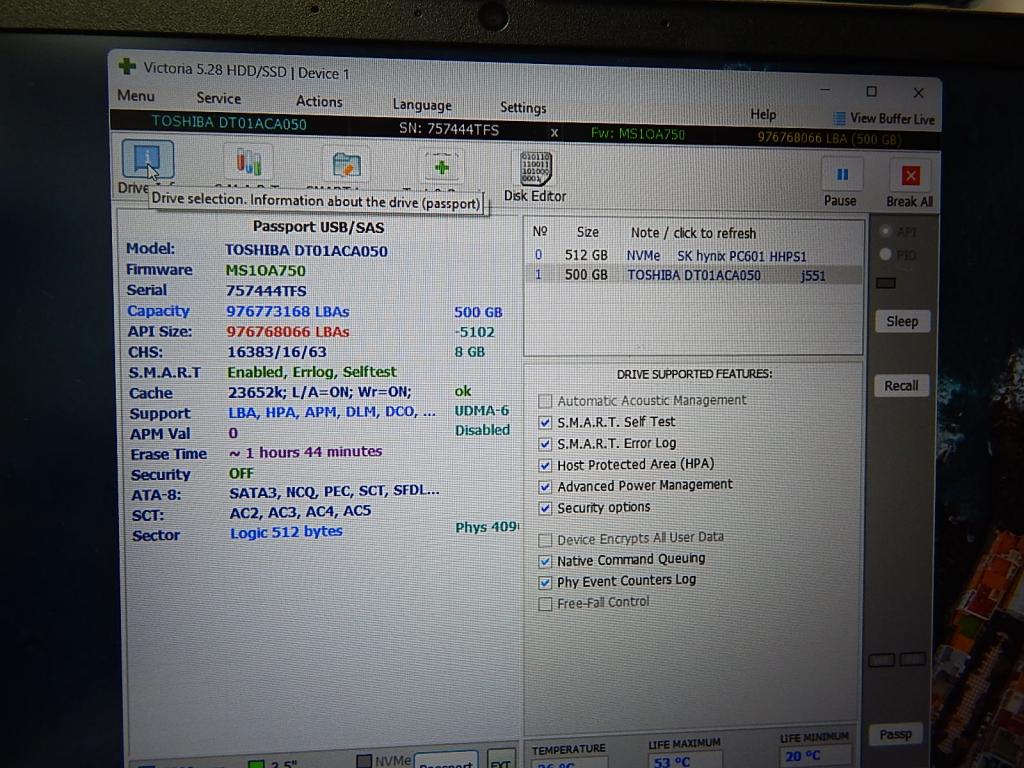The height and width of the screenshot is (768, 1024).
Task: Toggle Free-Fall Control checkbox
Action: tap(545, 604)
